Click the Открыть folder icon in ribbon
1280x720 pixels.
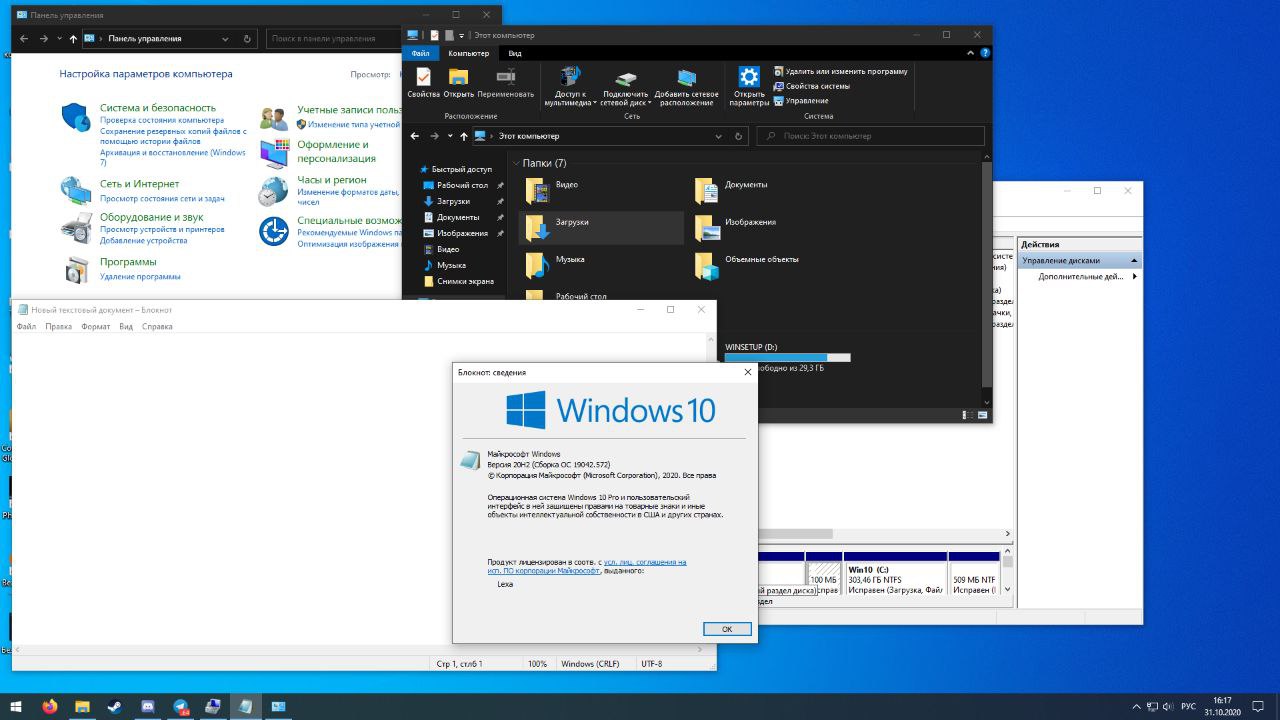point(458,77)
